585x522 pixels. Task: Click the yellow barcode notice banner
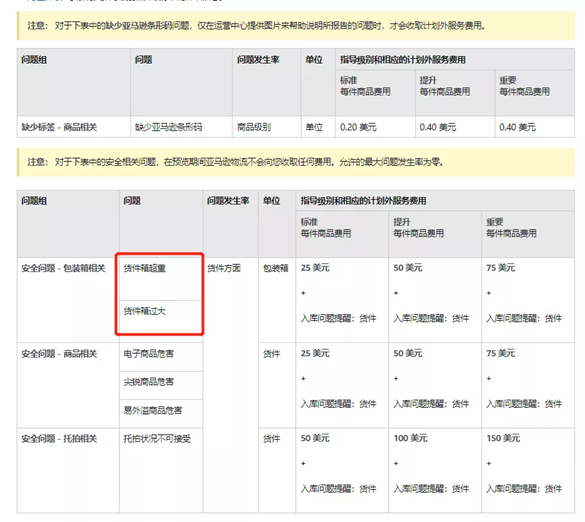point(295,26)
